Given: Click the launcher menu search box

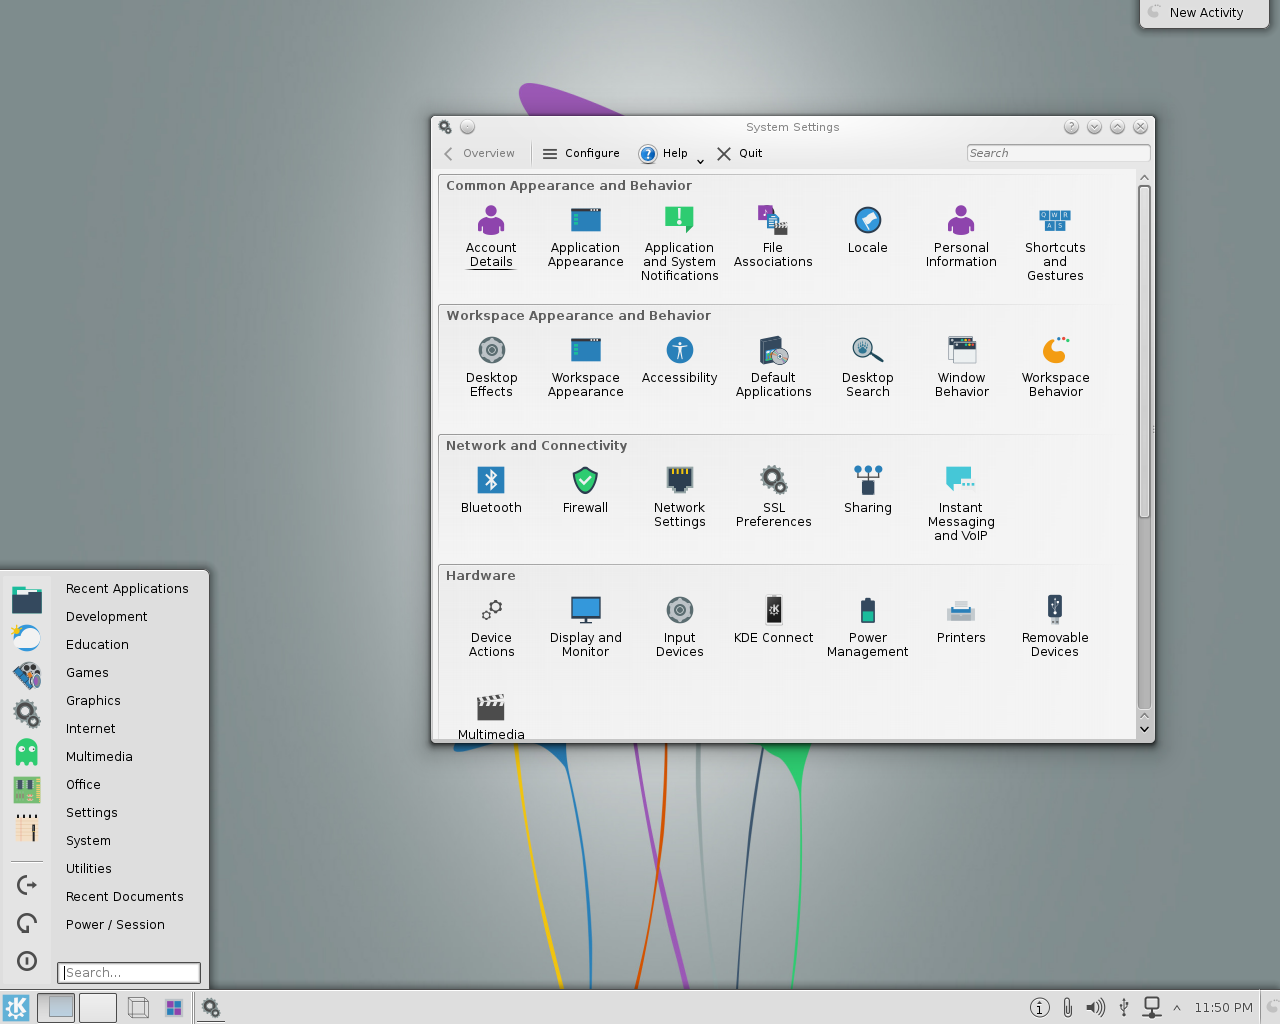Looking at the screenshot, I should tap(129, 973).
